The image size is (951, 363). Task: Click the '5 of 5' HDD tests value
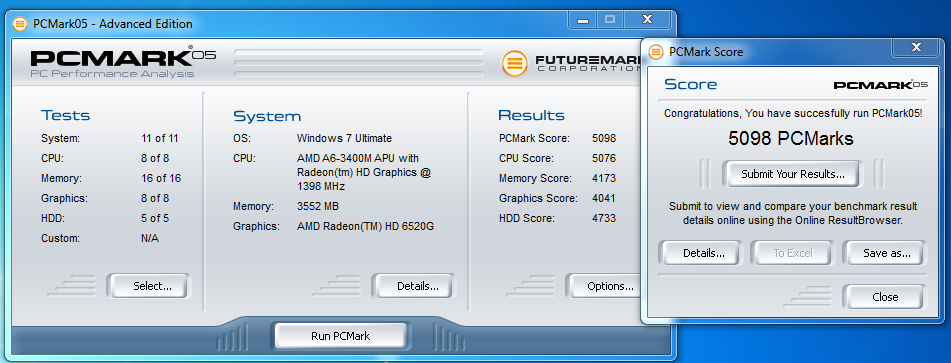pyautogui.click(x=155, y=218)
